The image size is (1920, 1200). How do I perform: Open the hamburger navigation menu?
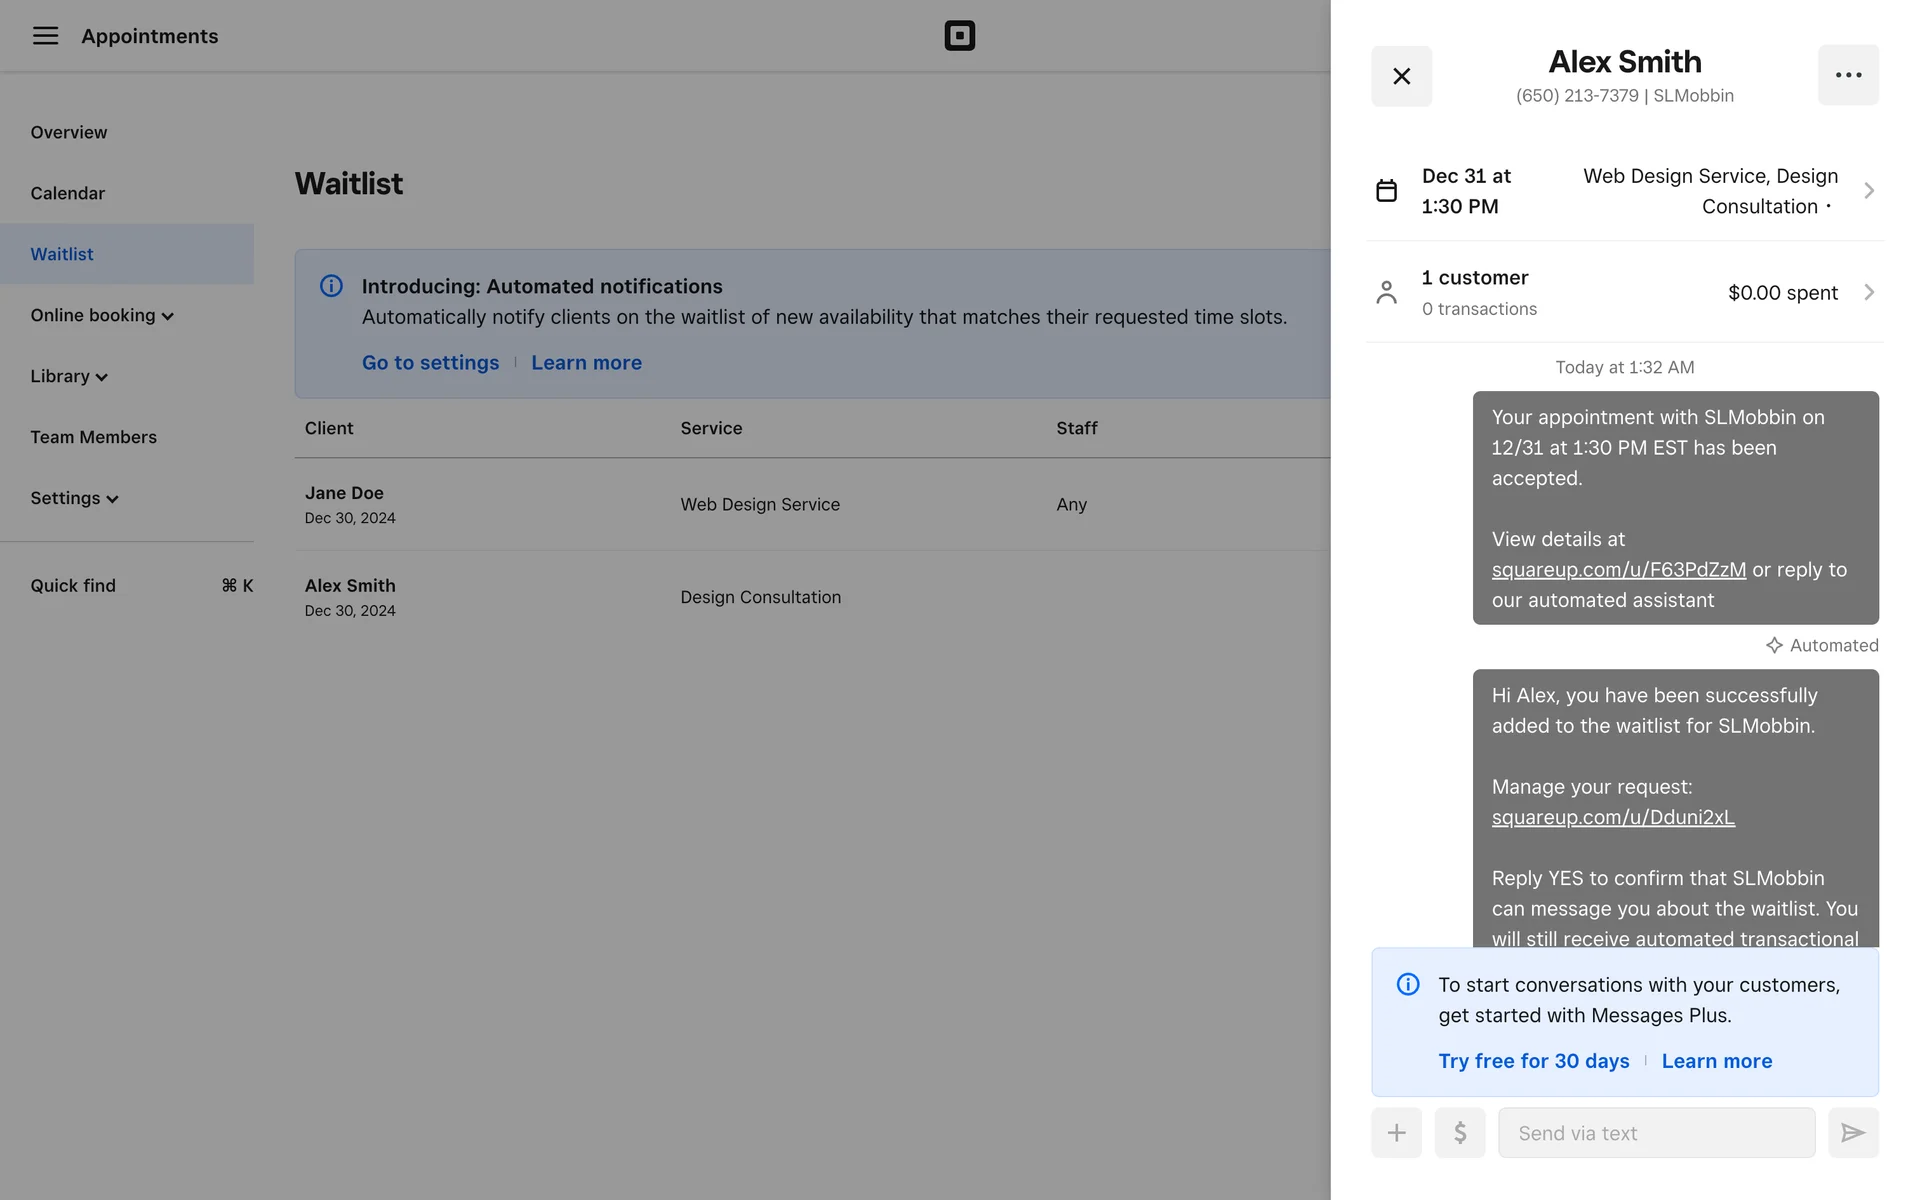[x=45, y=36]
